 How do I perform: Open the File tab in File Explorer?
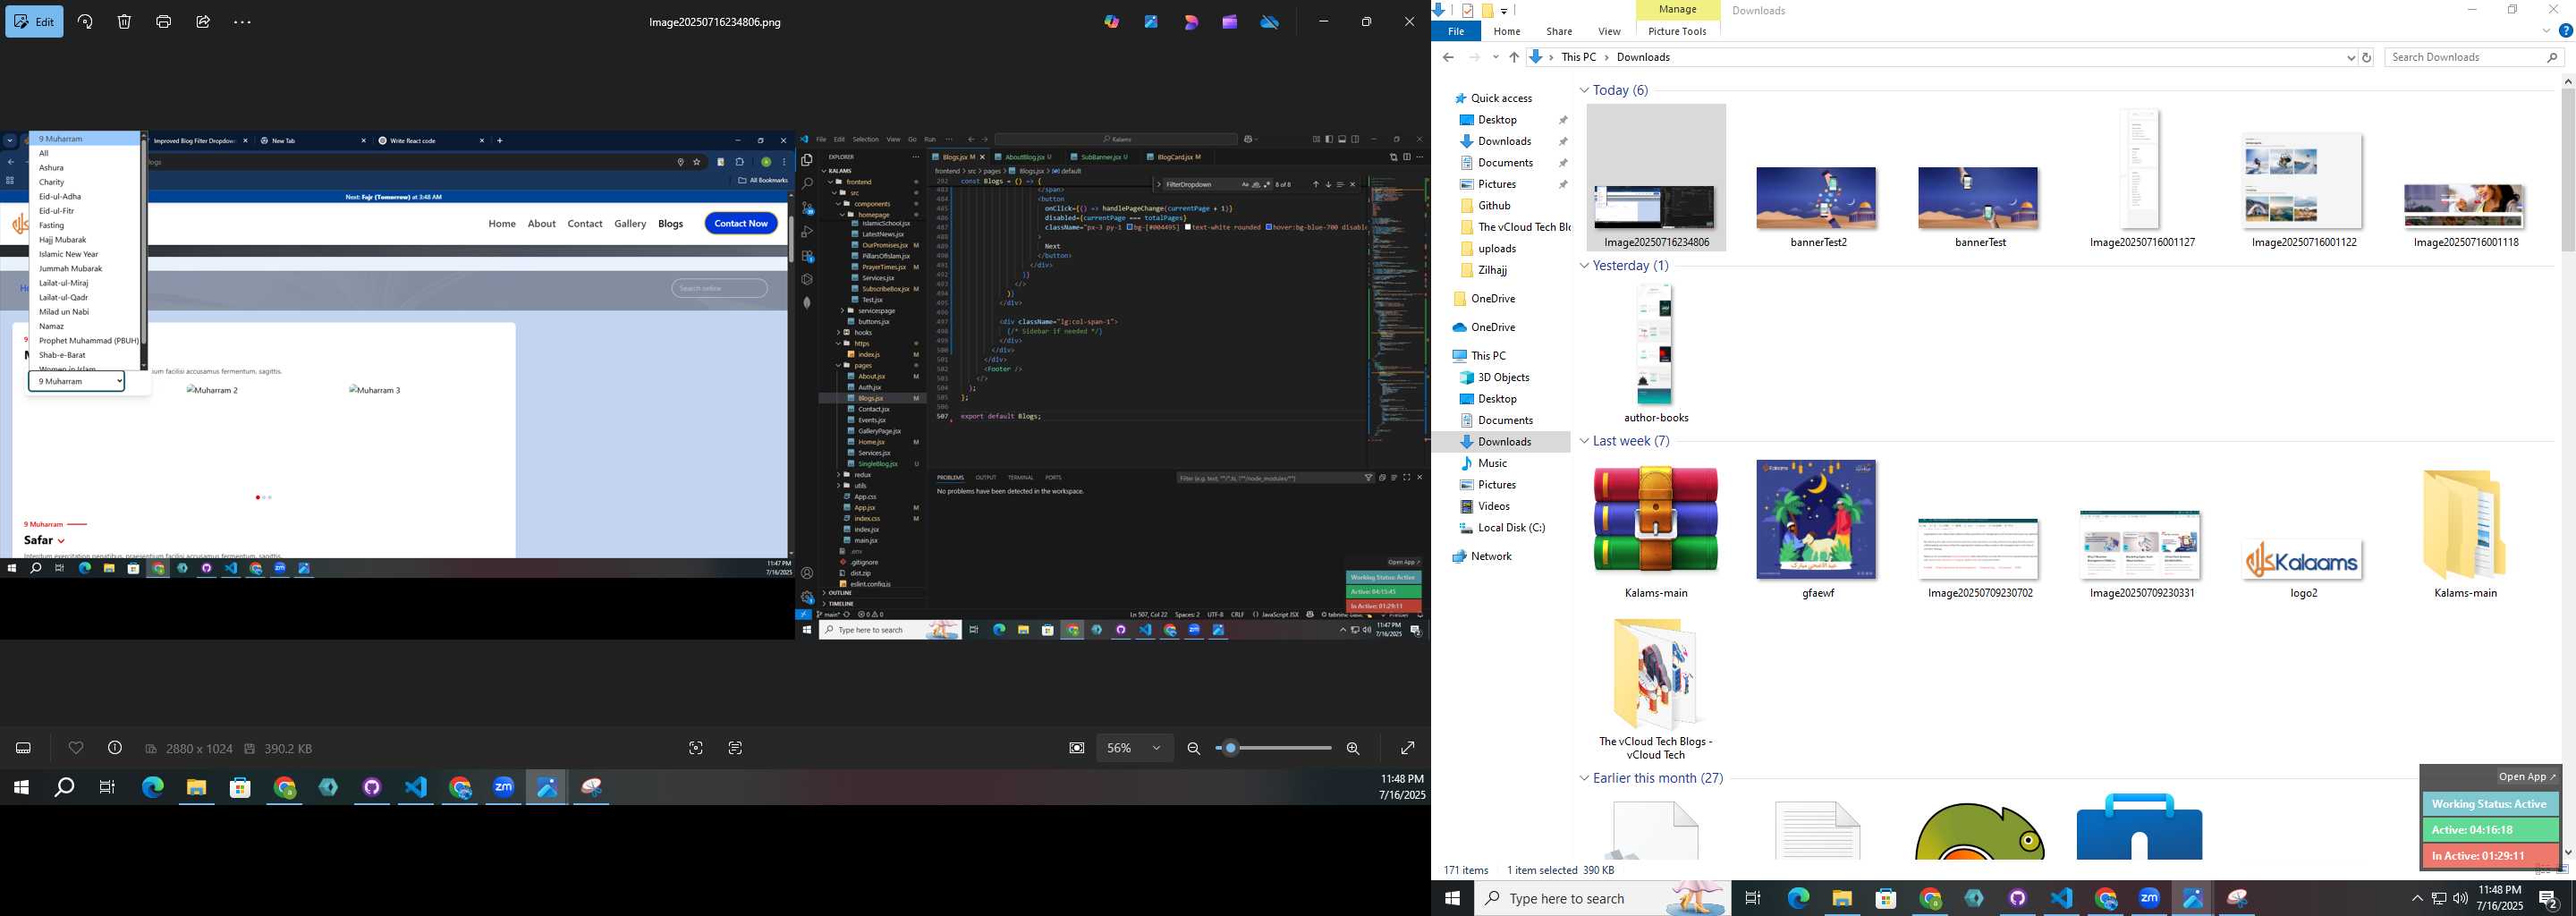1456,31
